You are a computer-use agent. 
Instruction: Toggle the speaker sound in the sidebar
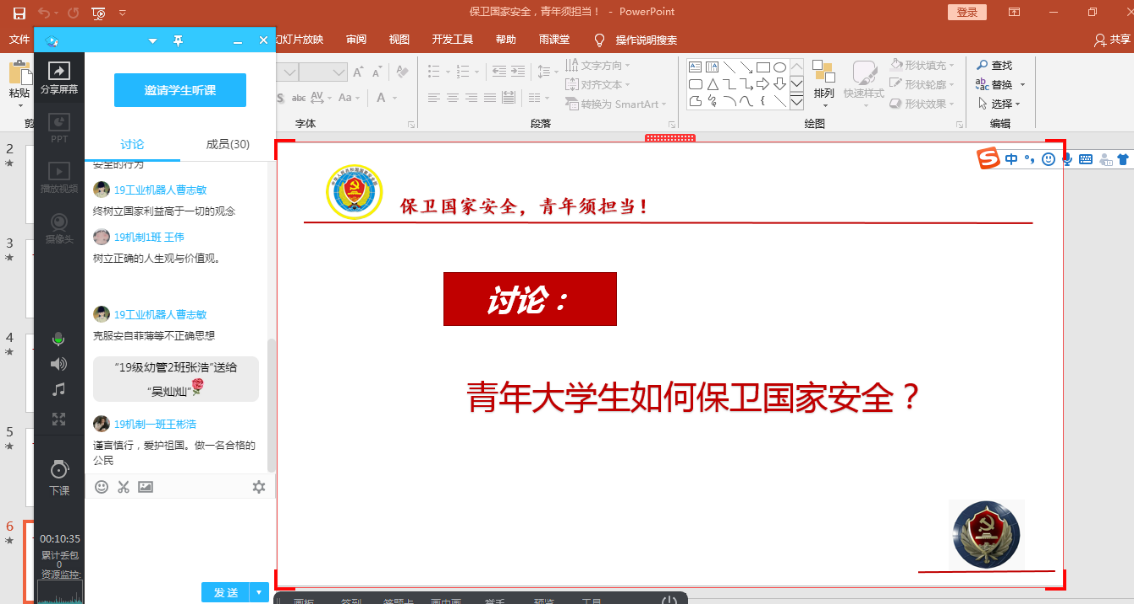coord(59,364)
